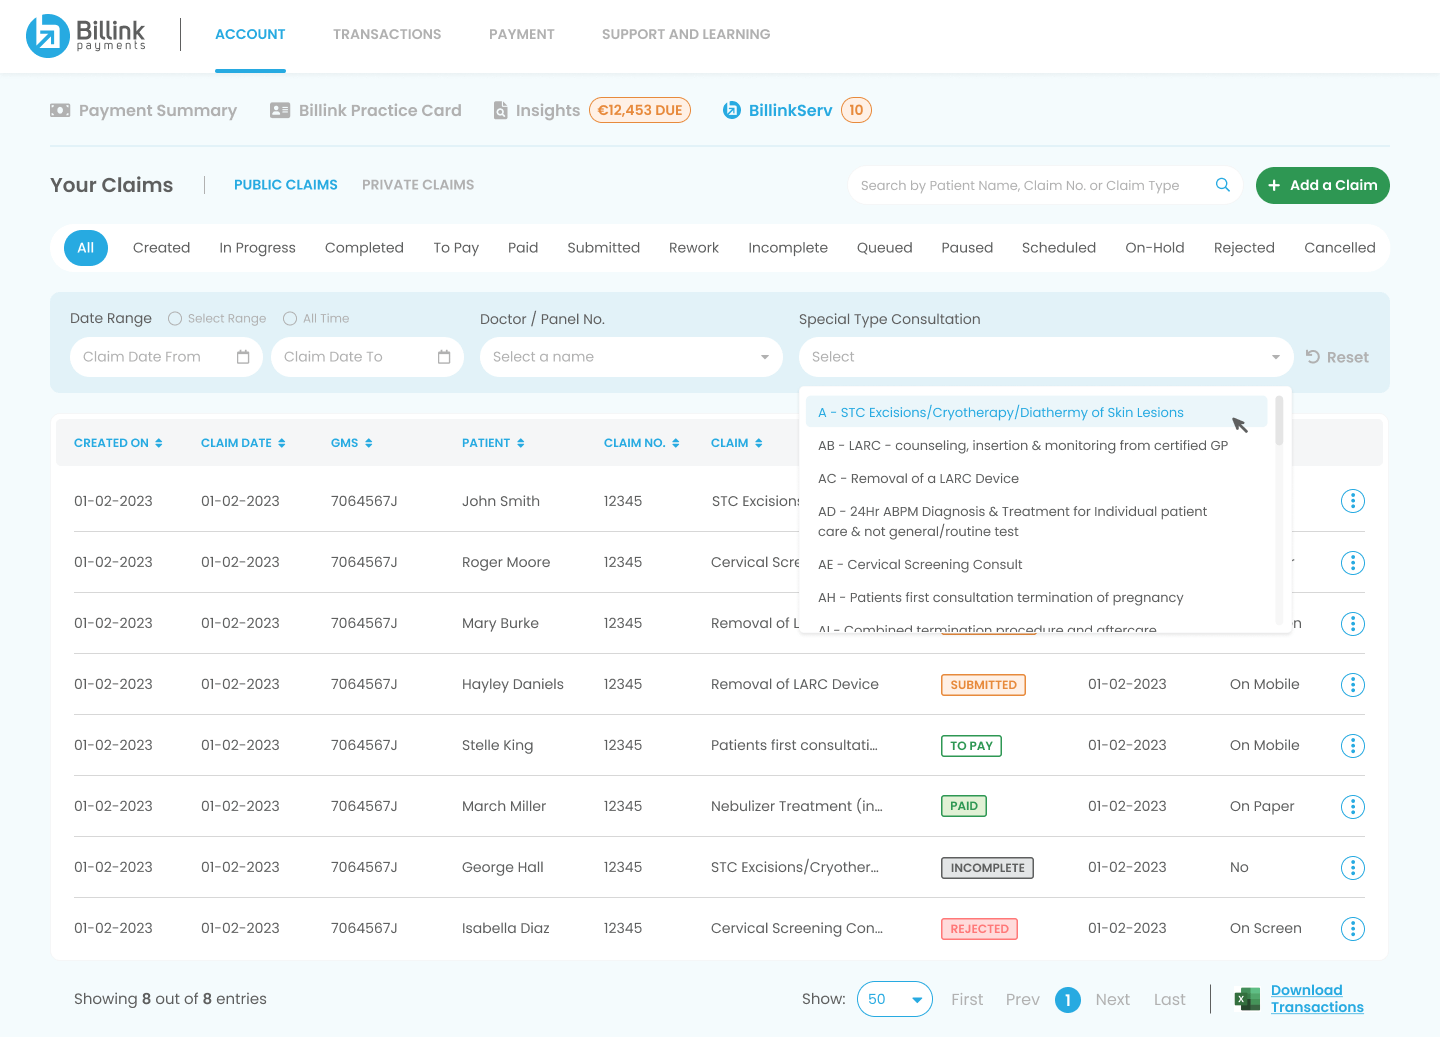Sort by GMS column arrows
The width and height of the screenshot is (1440, 1037).
pyautogui.click(x=368, y=443)
